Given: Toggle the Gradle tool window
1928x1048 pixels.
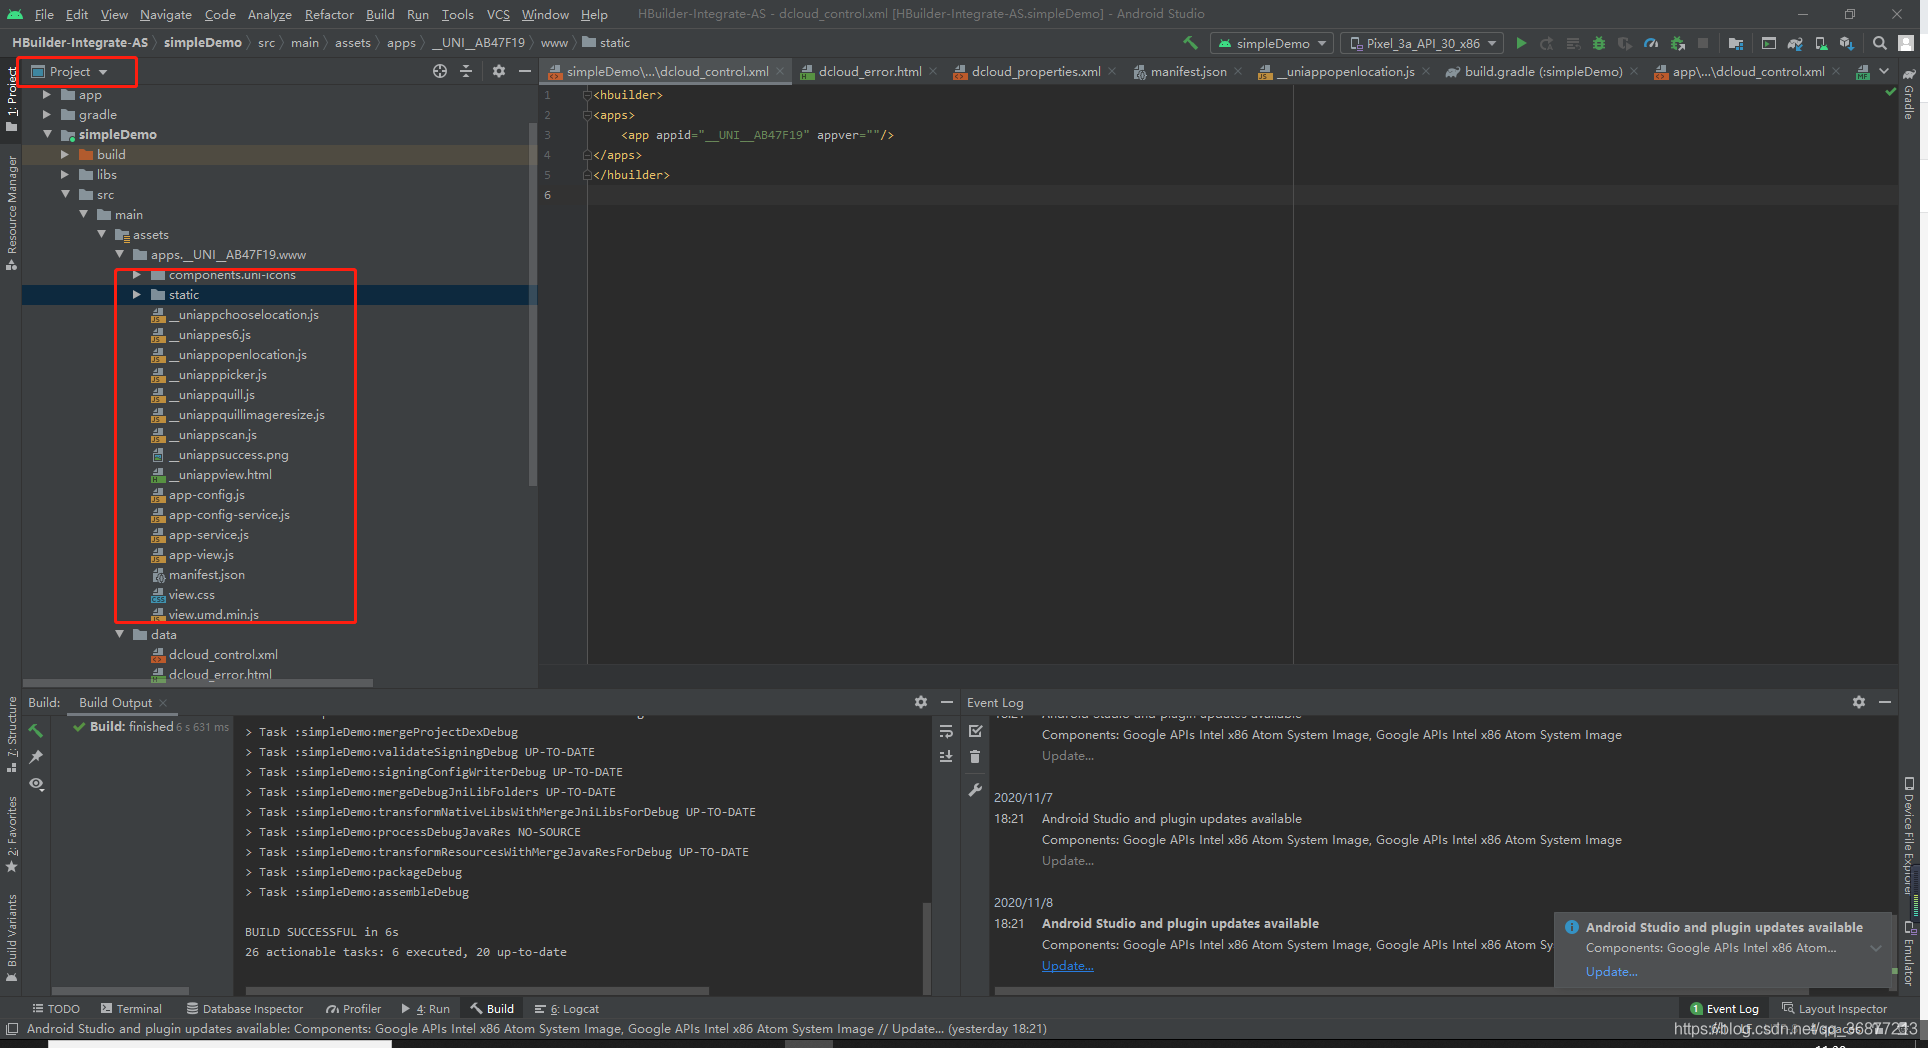Looking at the screenshot, I should pyautogui.click(x=1909, y=96).
